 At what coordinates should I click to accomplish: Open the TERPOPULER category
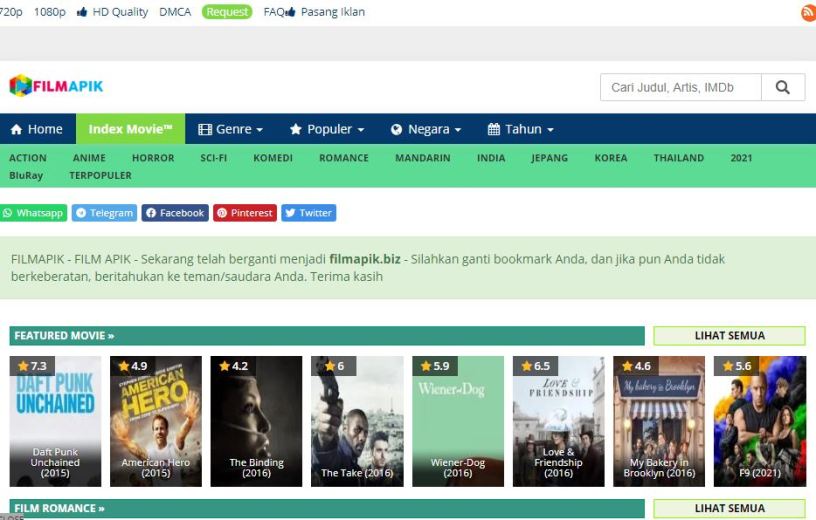pos(100,175)
